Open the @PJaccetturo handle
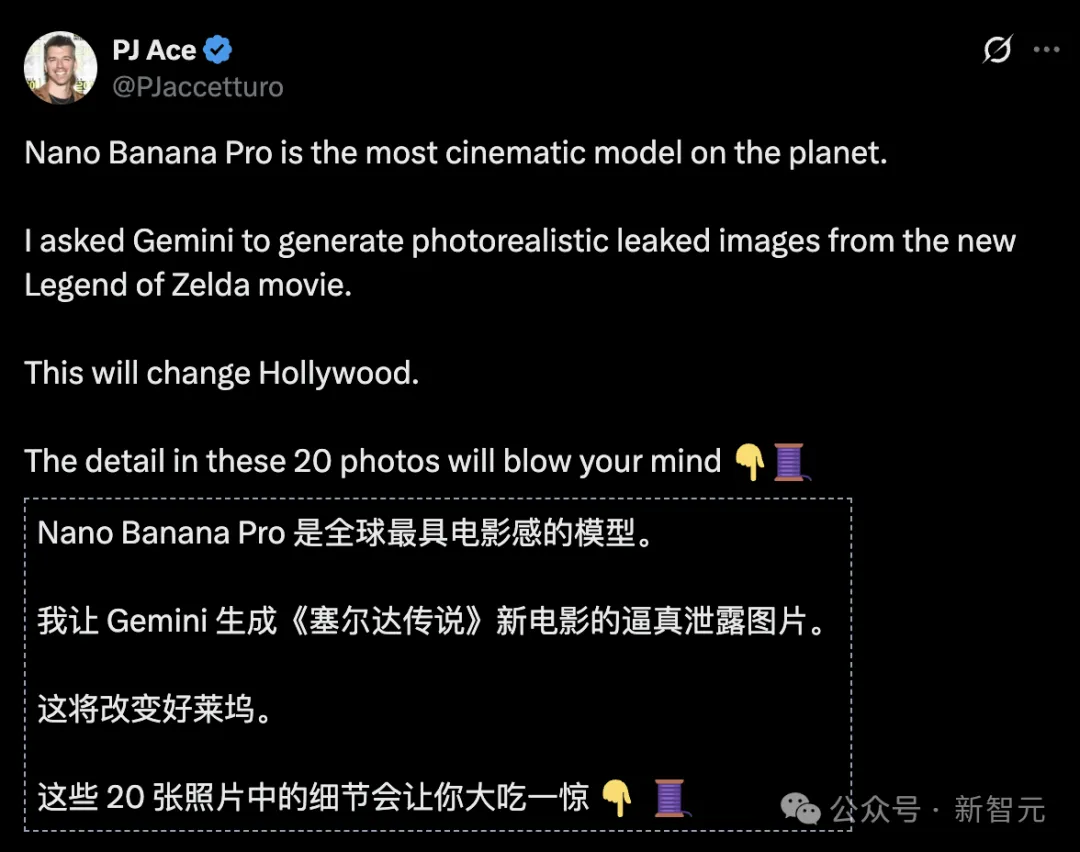This screenshot has height=852, width=1080. [197, 88]
